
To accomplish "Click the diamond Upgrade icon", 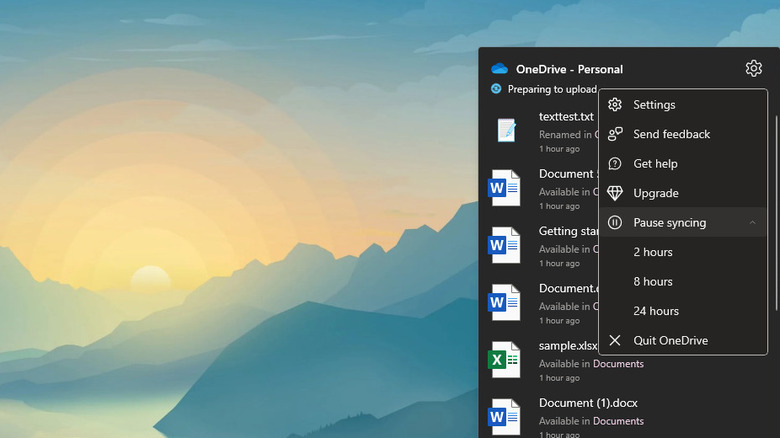I will click(615, 193).
